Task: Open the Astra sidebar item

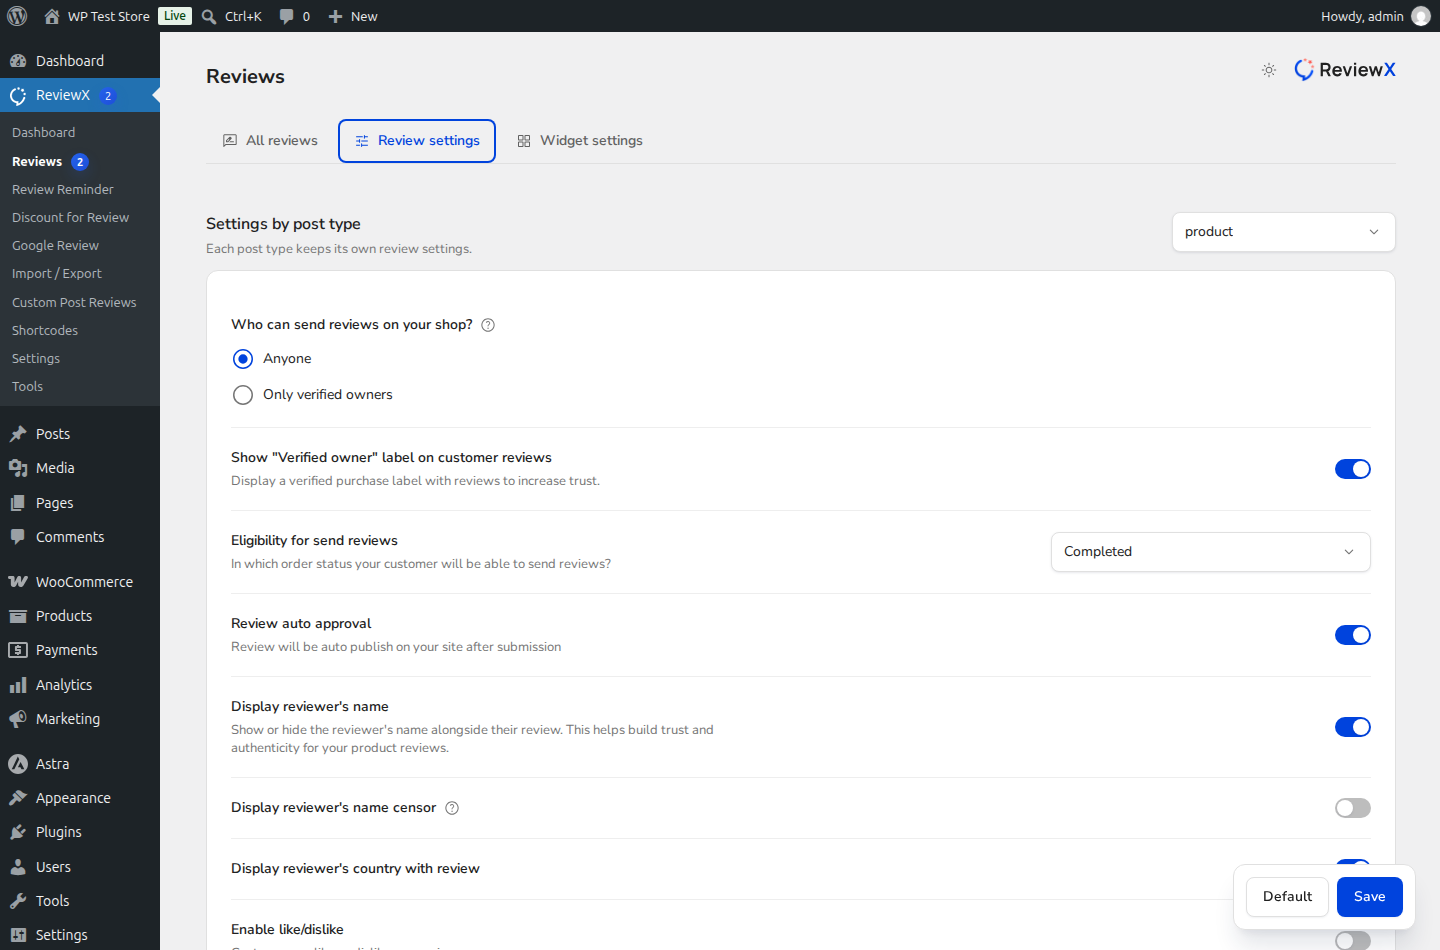Action: pyautogui.click(x=80, y=764)
